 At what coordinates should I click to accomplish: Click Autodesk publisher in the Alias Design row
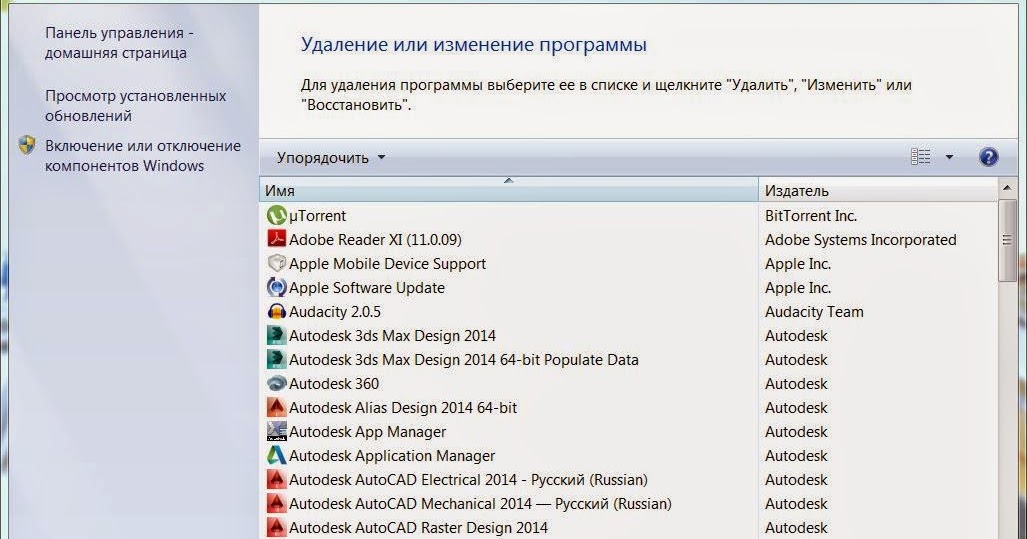[x=796, y=407]
